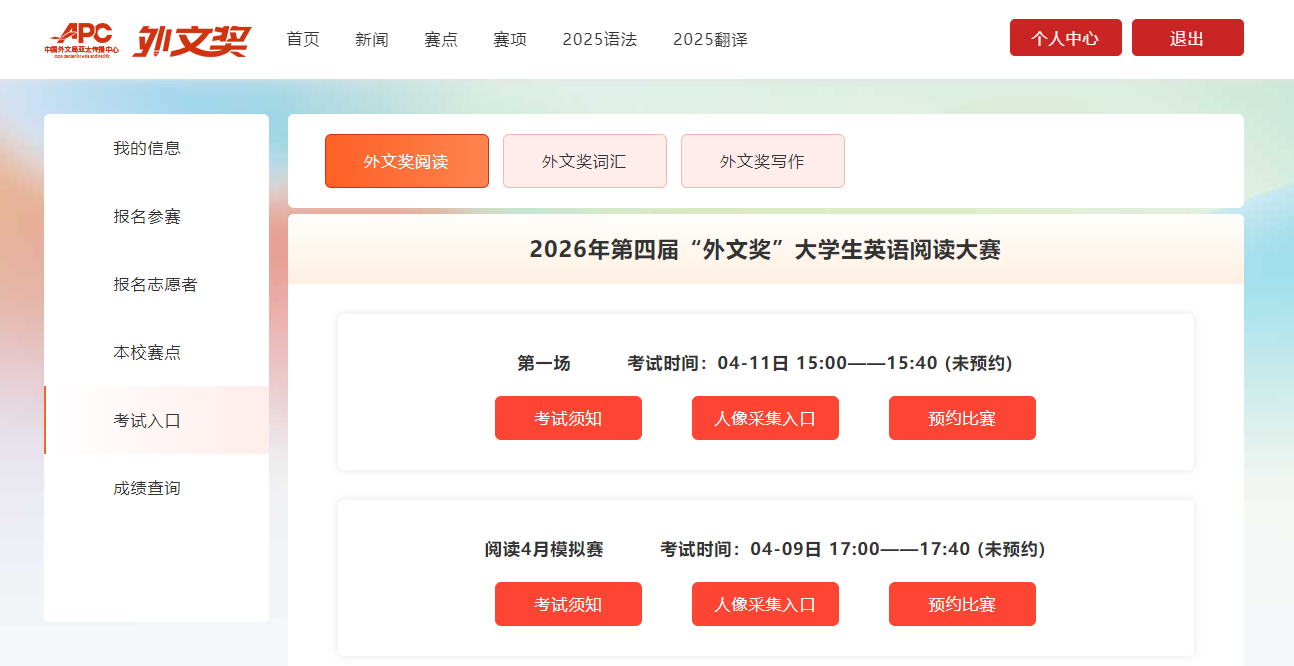This screenshot has height=666, width=1294.
Task: Select 考试入口 in the sidebar
Action: 157,420
